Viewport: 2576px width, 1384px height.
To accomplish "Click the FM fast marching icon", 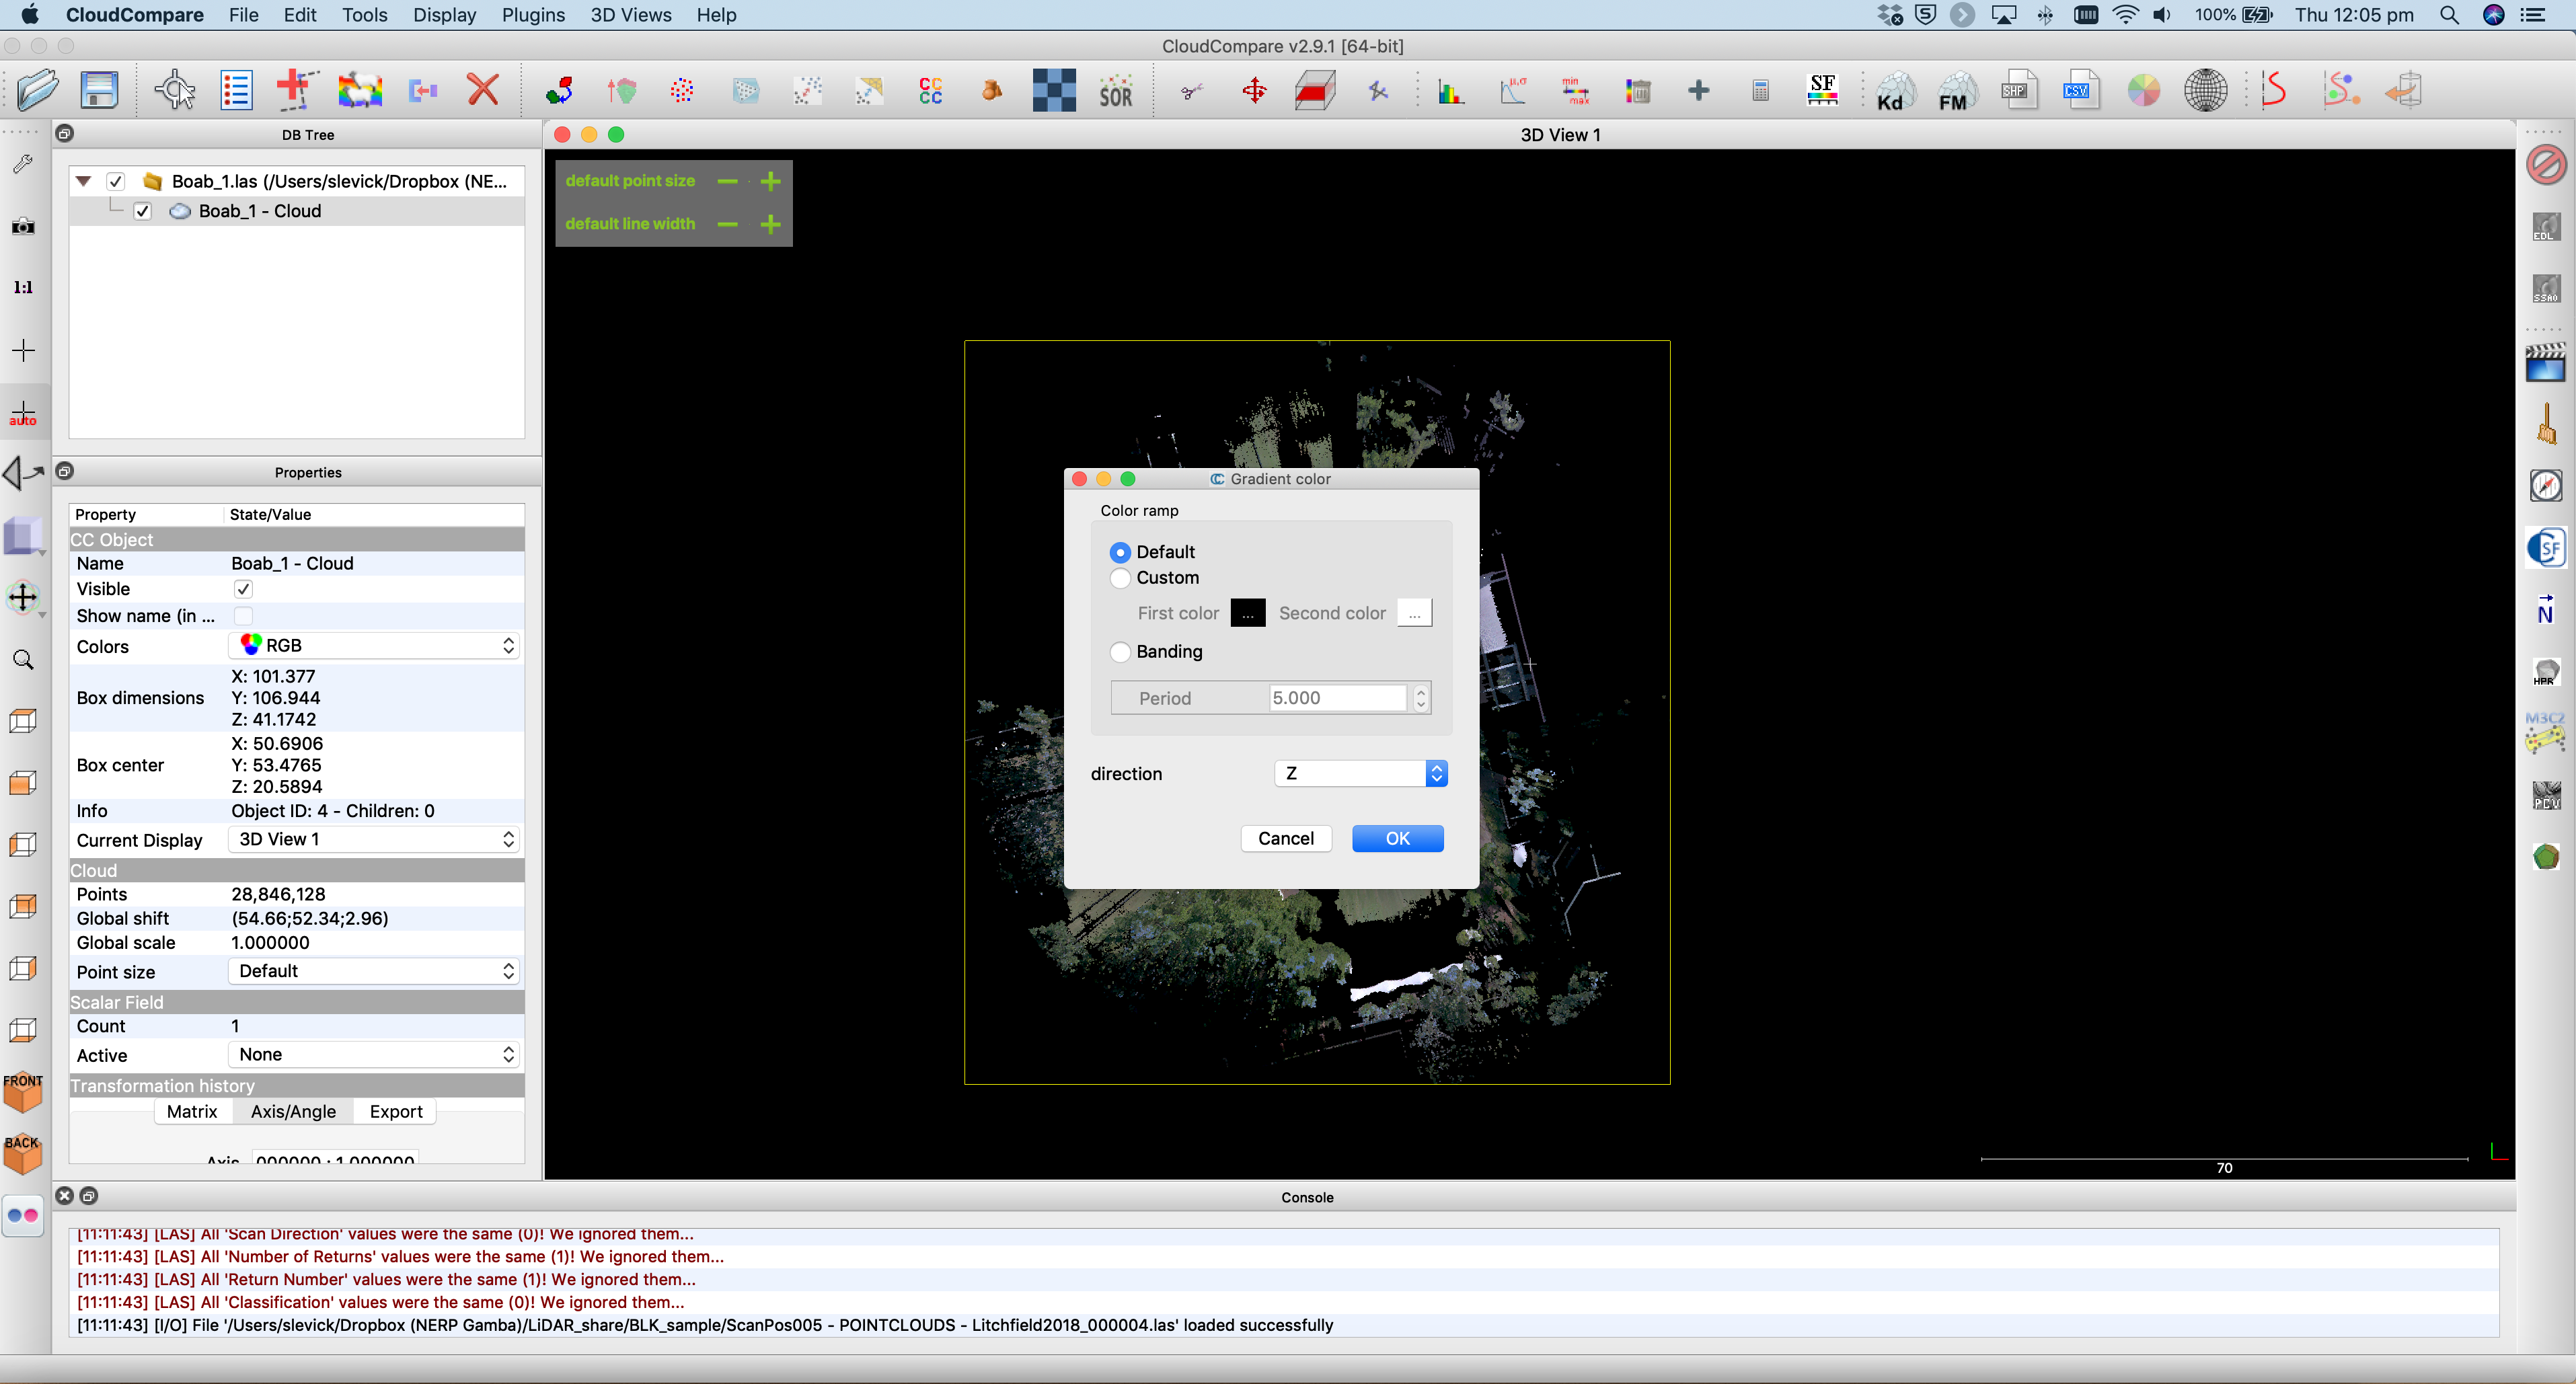I will pos(1956,91).
